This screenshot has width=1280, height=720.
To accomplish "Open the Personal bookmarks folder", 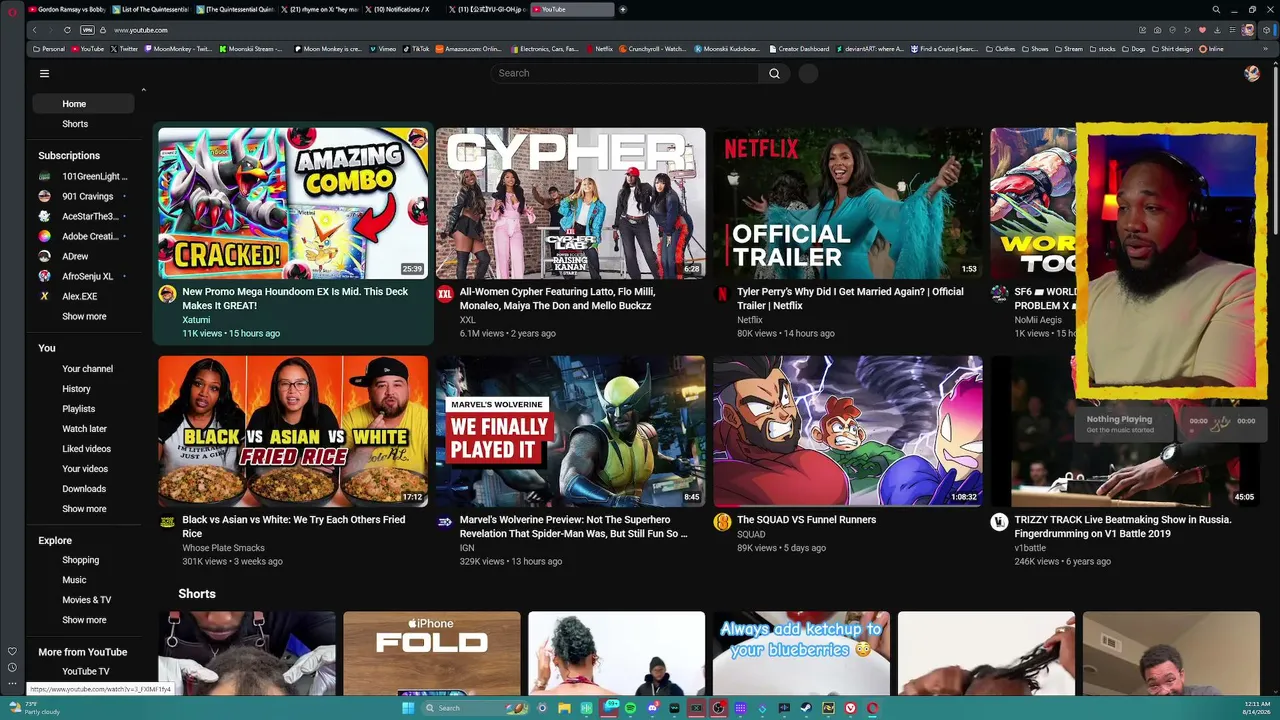I will [49, 48].
